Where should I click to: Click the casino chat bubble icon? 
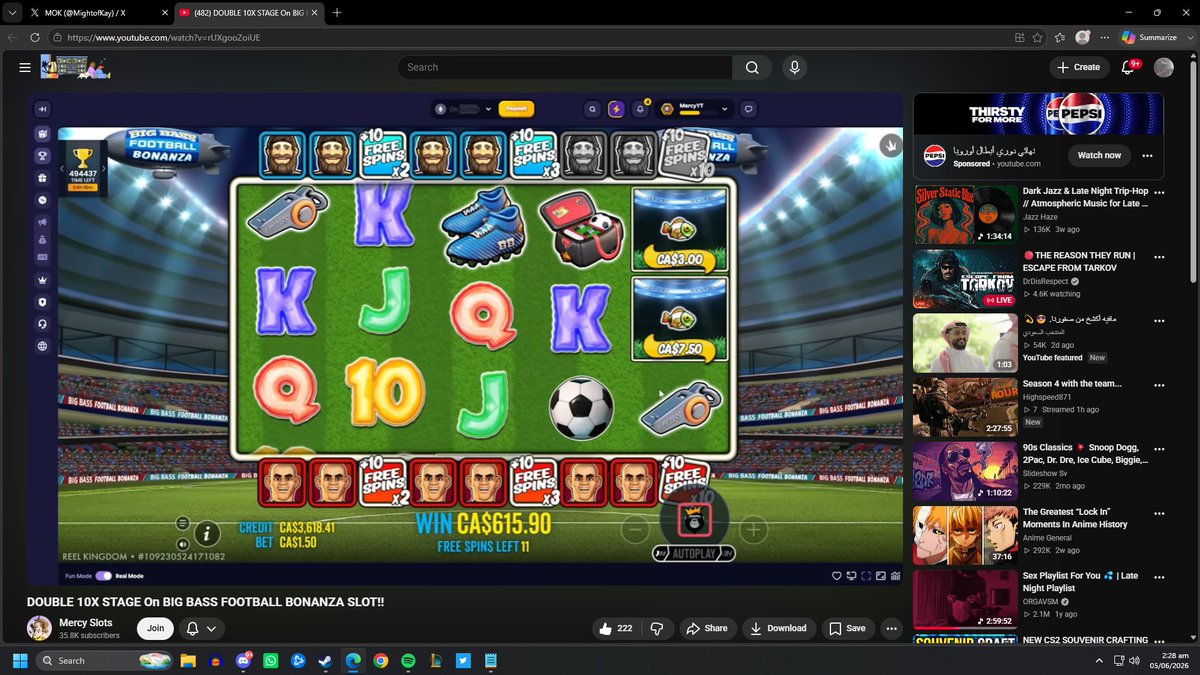[x=748, y=109]
